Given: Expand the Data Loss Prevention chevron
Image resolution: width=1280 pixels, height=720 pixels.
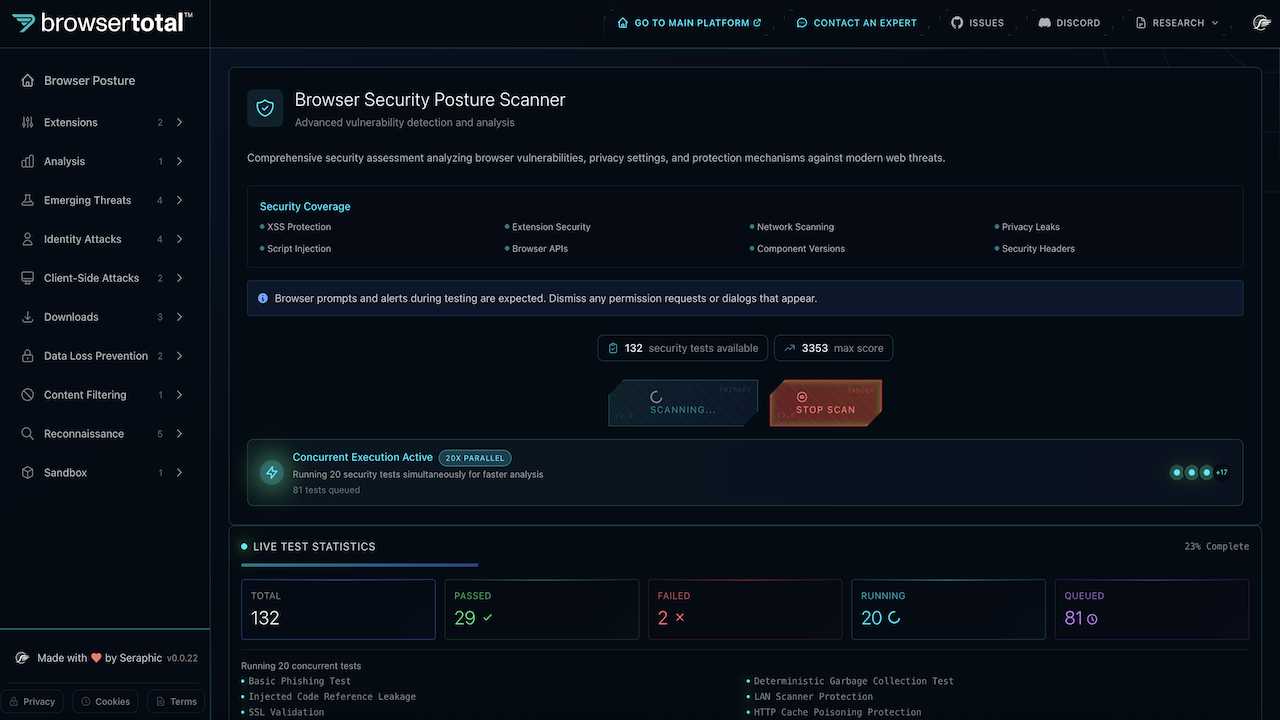Looking at the screenshot, I should (x=180, y=356).
